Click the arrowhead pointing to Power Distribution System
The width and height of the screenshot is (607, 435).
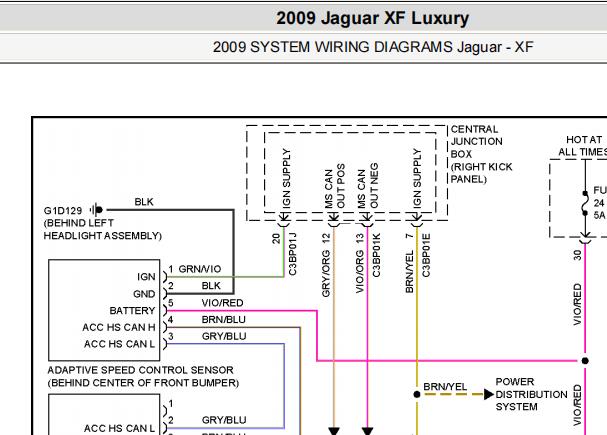[489, 394]
